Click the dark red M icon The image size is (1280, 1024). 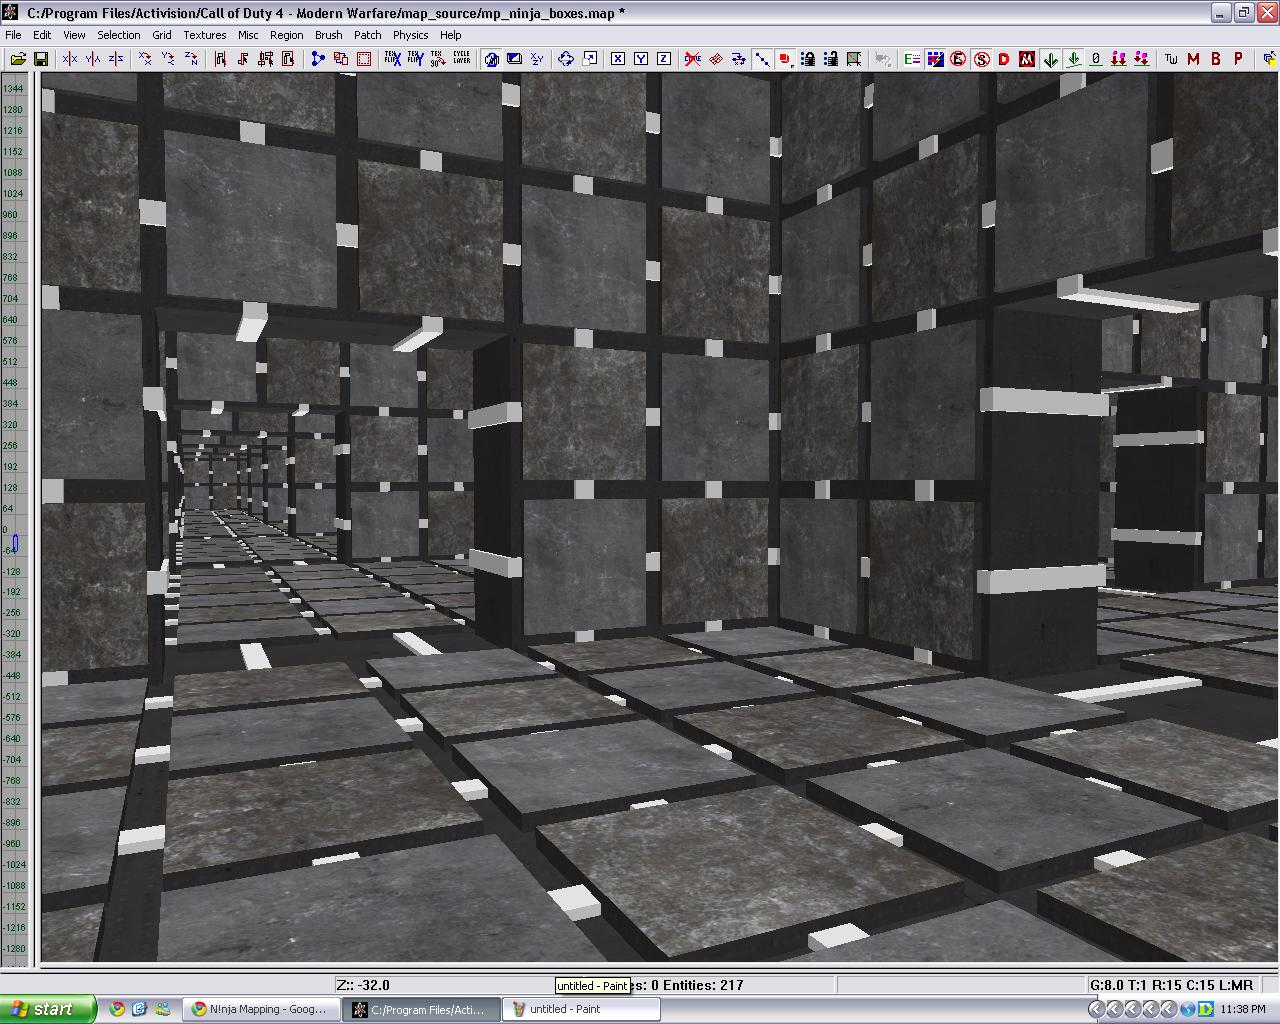coord(1194,59)
